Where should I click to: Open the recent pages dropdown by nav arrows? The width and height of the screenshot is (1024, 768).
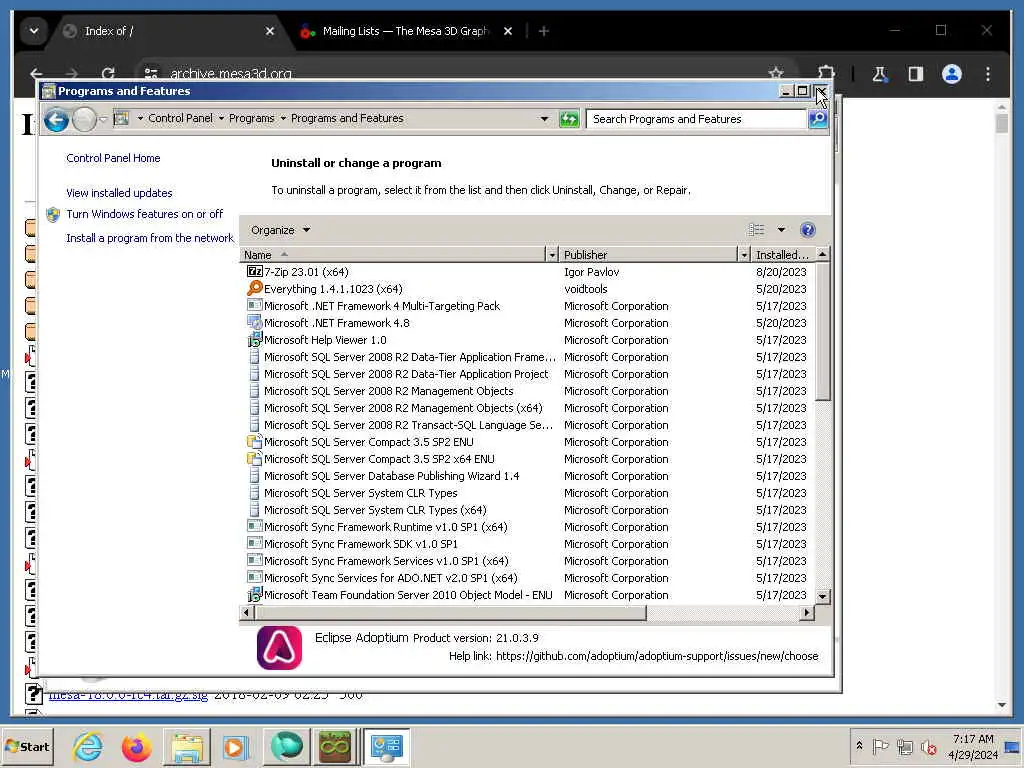point(103,119)
